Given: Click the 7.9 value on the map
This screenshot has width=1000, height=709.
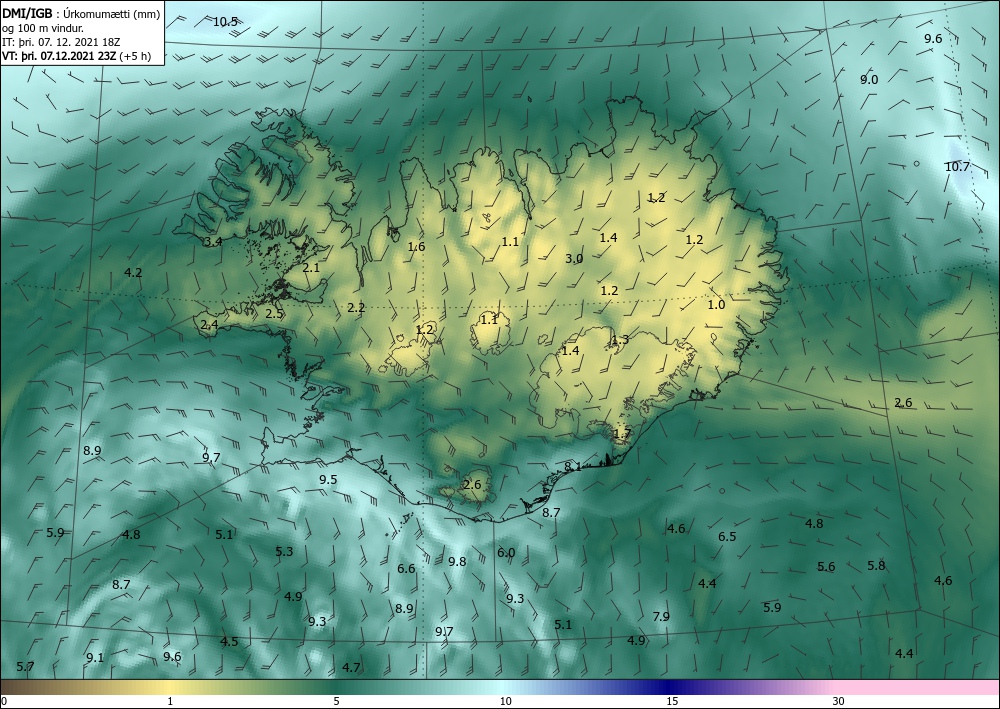Looking at the screenshot, I should click(661, 617).
